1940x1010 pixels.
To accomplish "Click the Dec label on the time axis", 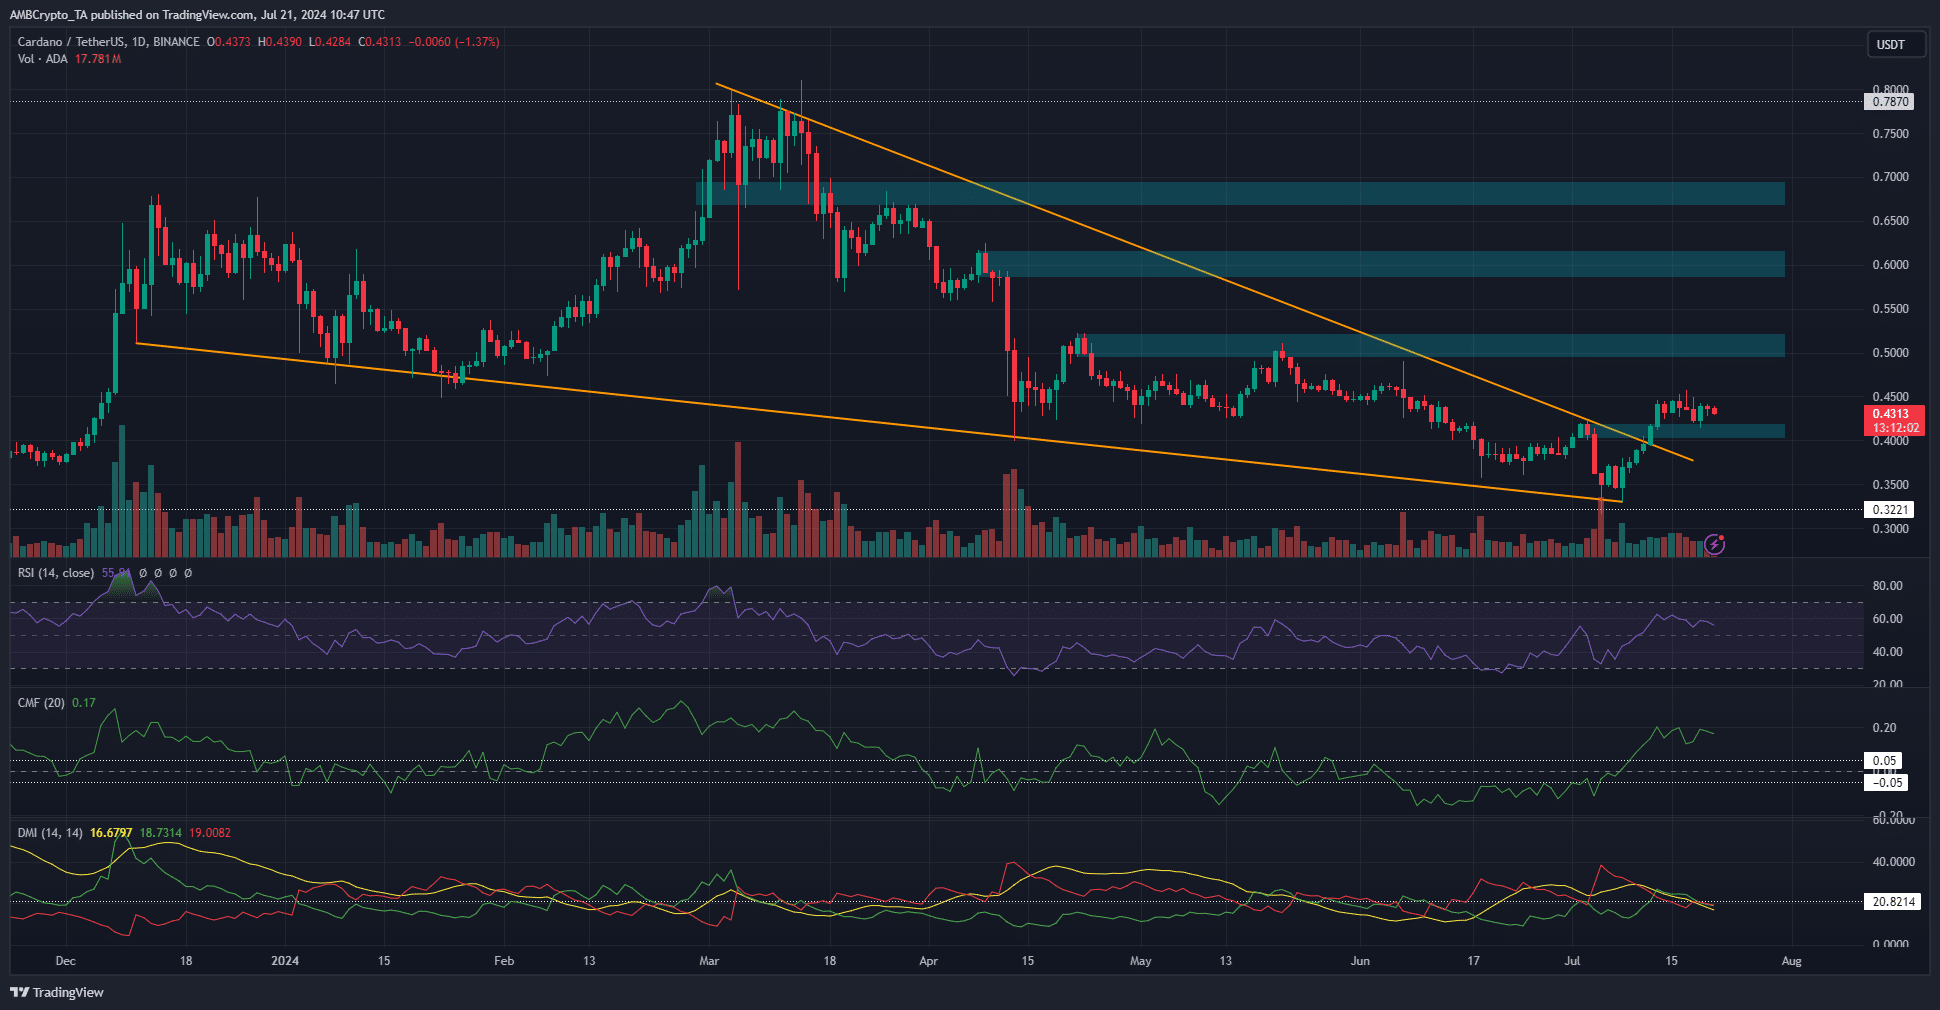I will click(65, 961).
